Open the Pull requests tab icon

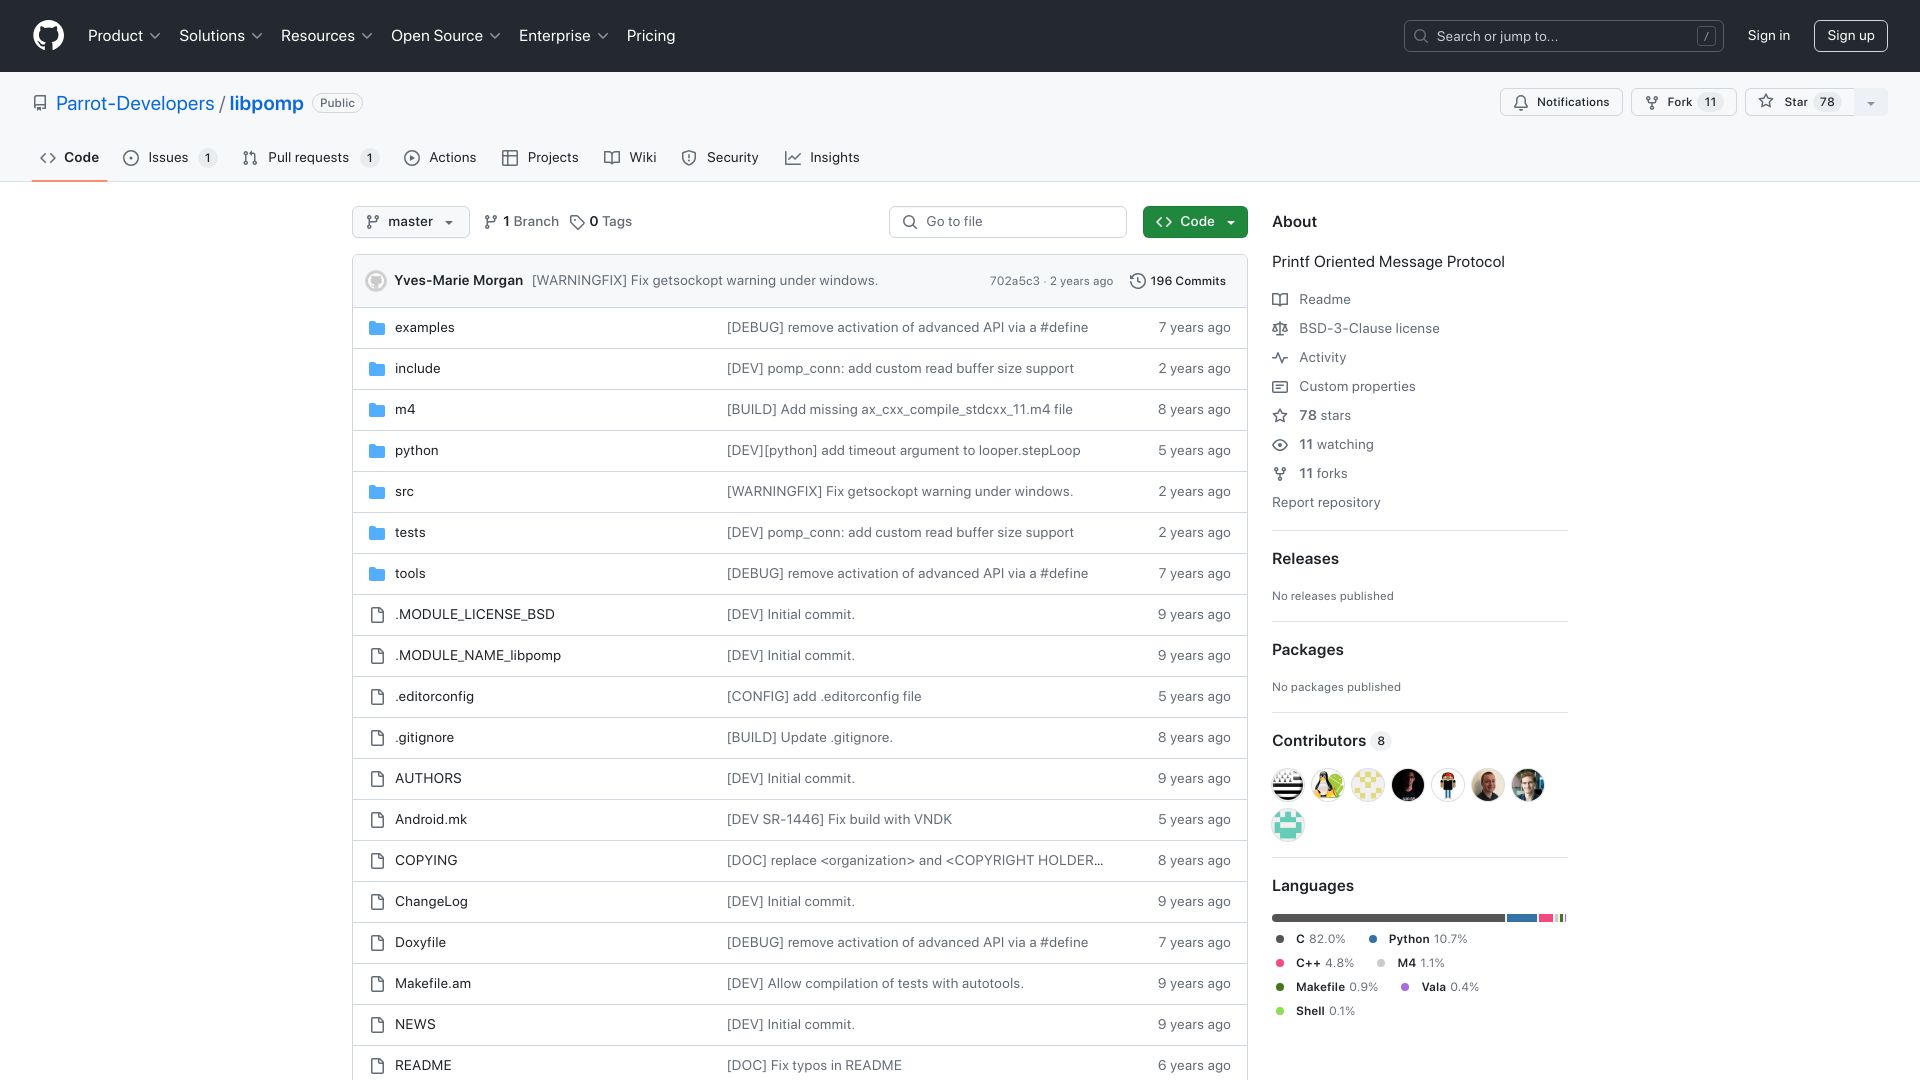[250, 158]
